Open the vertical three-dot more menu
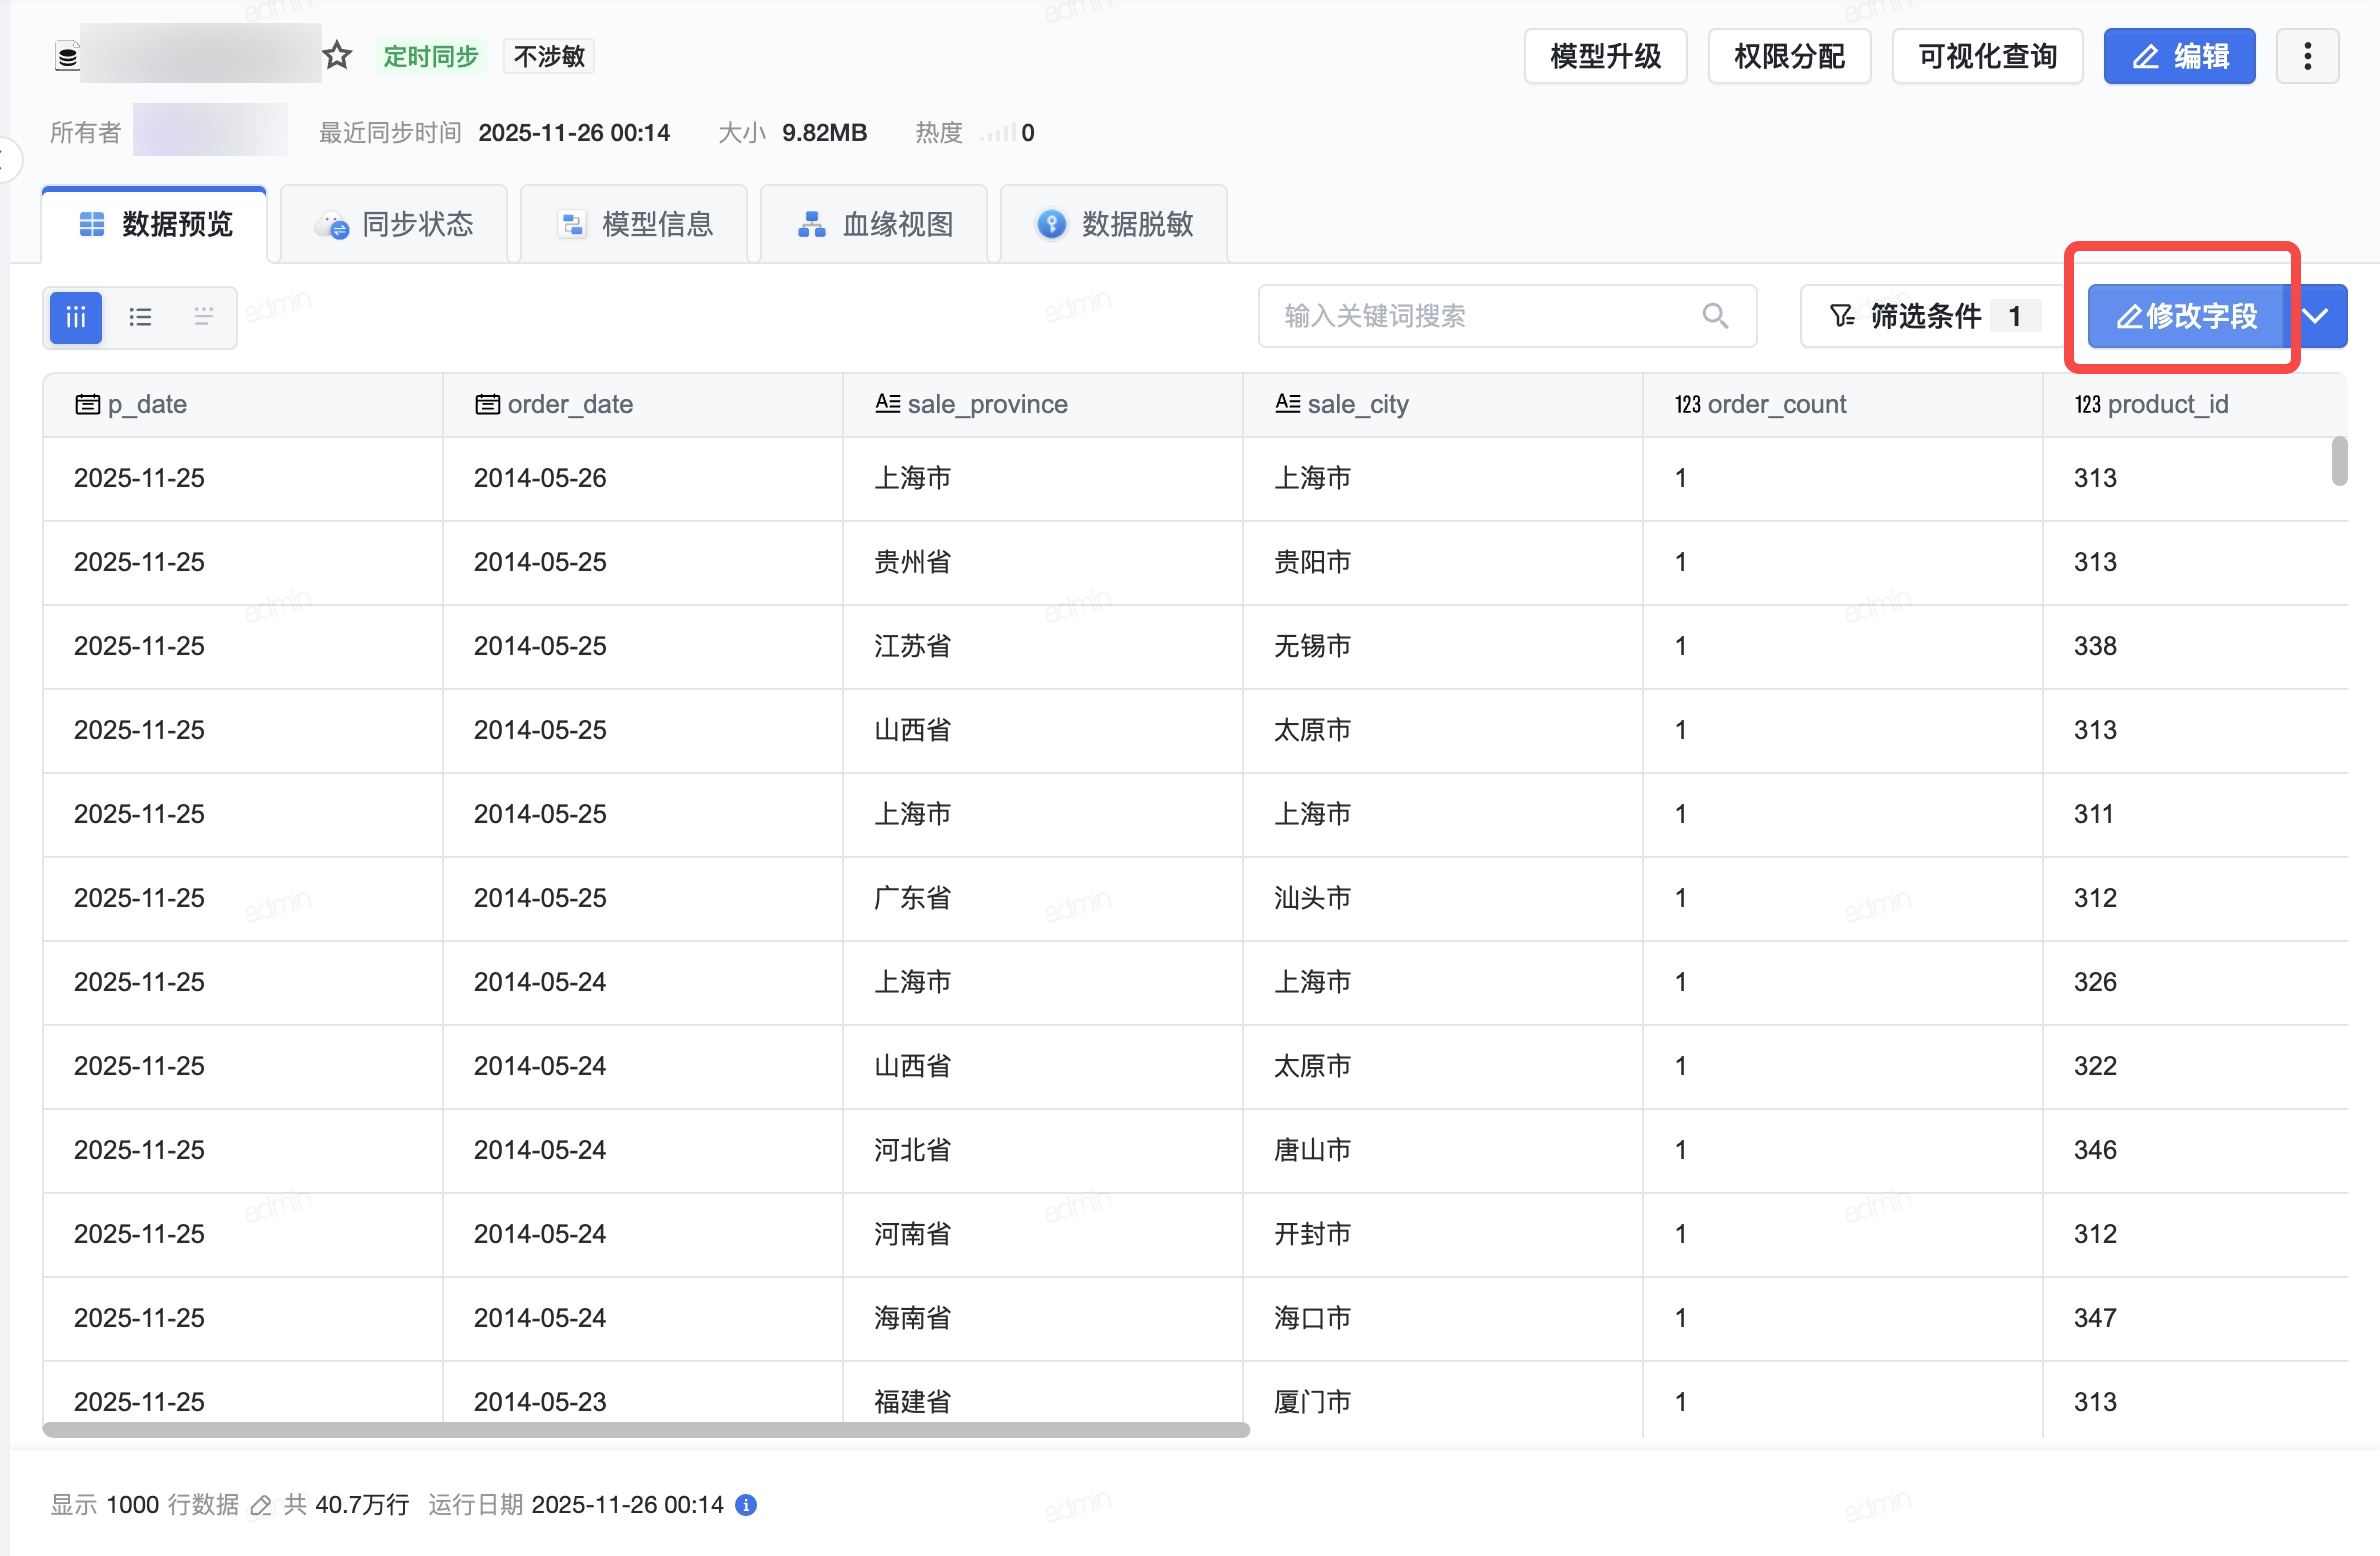Image resolution: width=2380 pixels, height=1556 pixels. point(2307,56)
